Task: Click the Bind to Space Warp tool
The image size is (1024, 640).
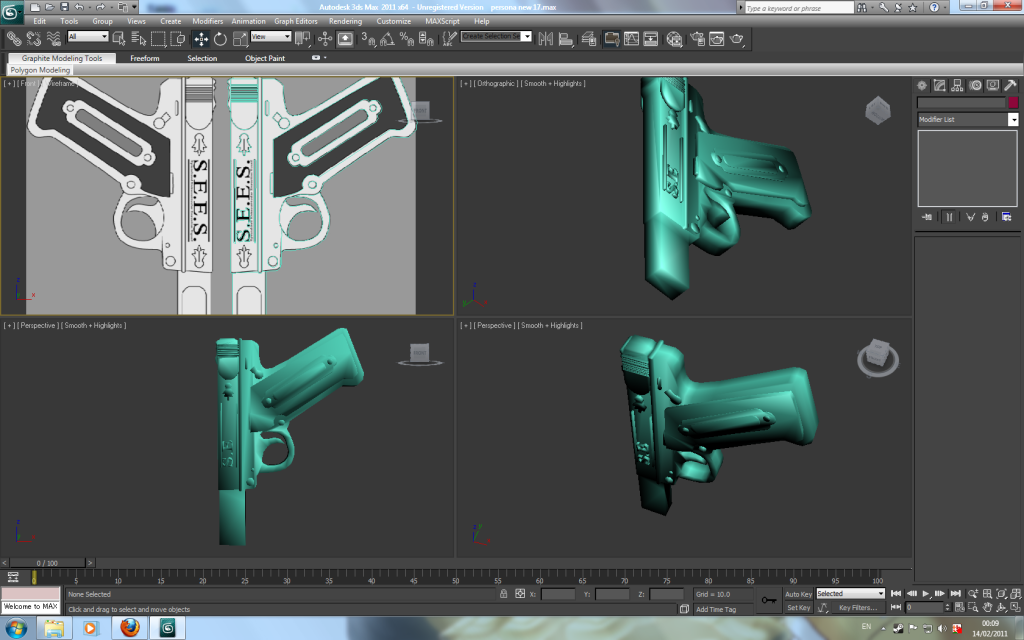Action: coord(54,39)
